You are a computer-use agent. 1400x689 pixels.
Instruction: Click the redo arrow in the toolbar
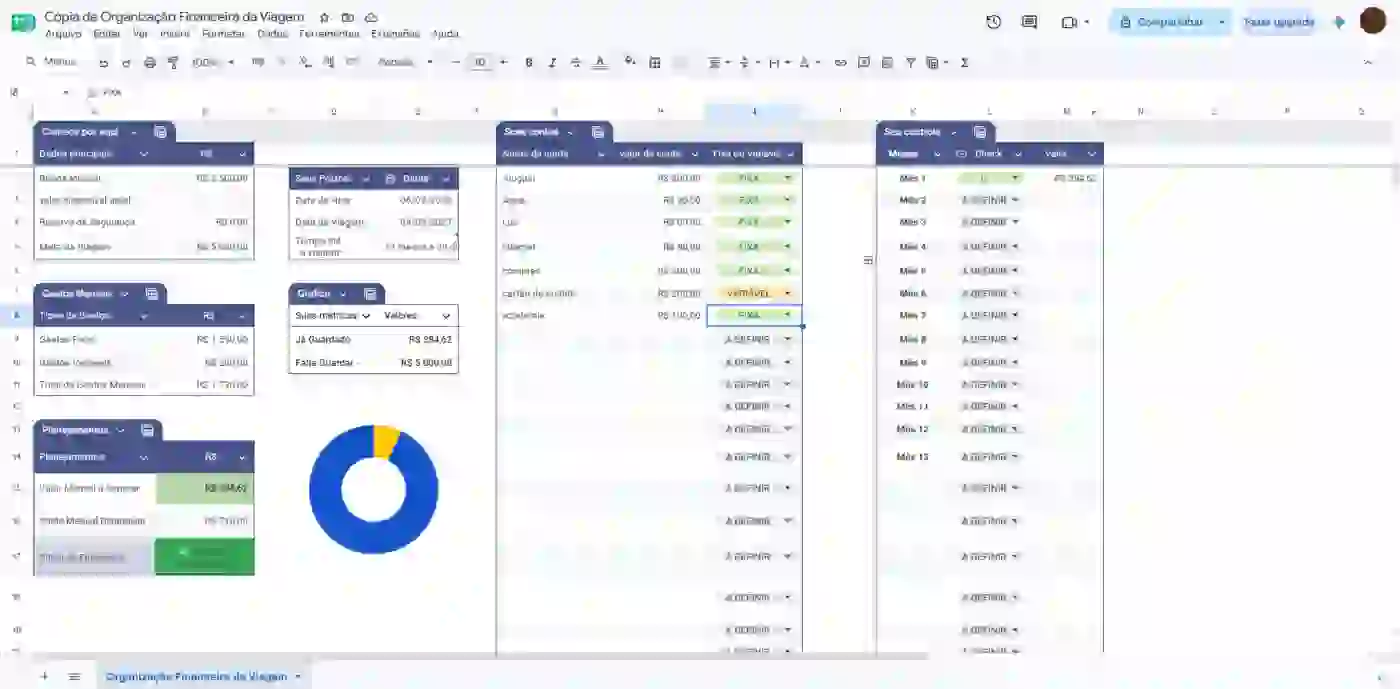click(126, 62)
